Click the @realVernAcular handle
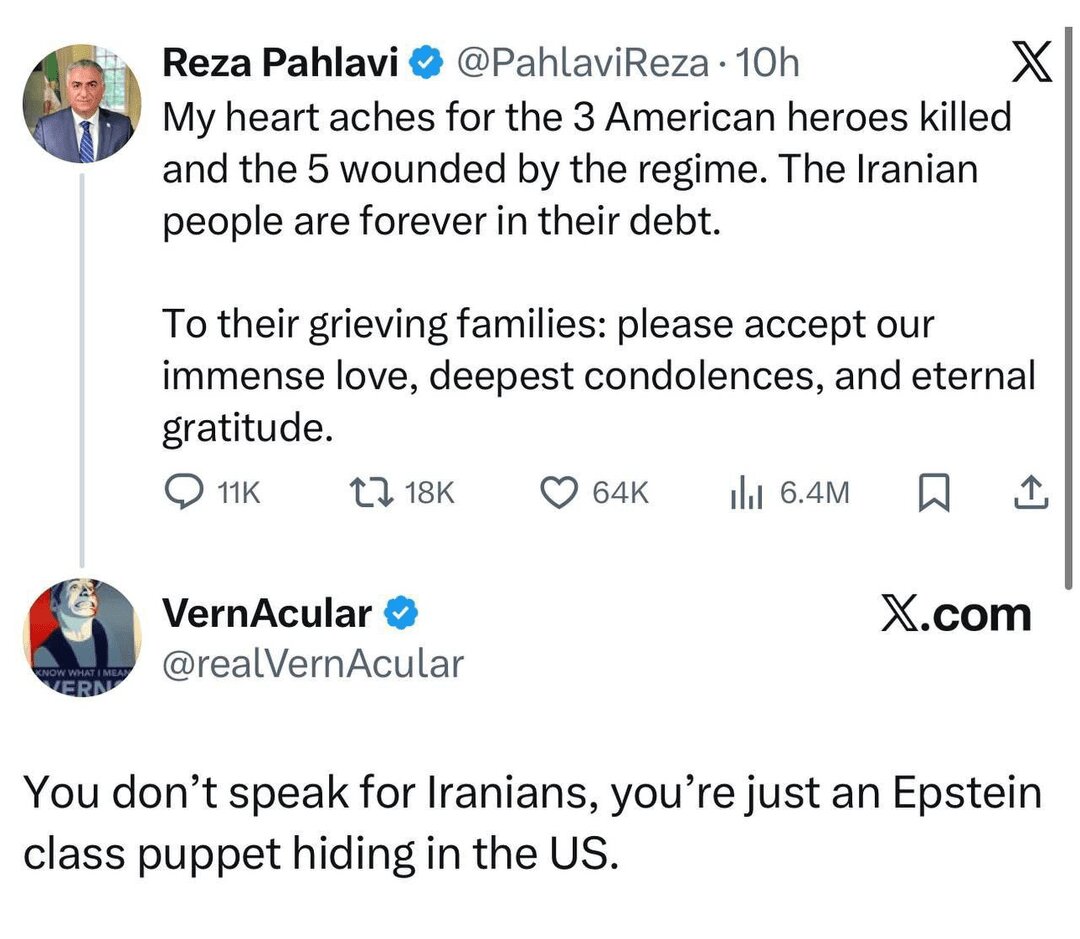Screen dimensions: 1080x939 click(x=313, y=663)
